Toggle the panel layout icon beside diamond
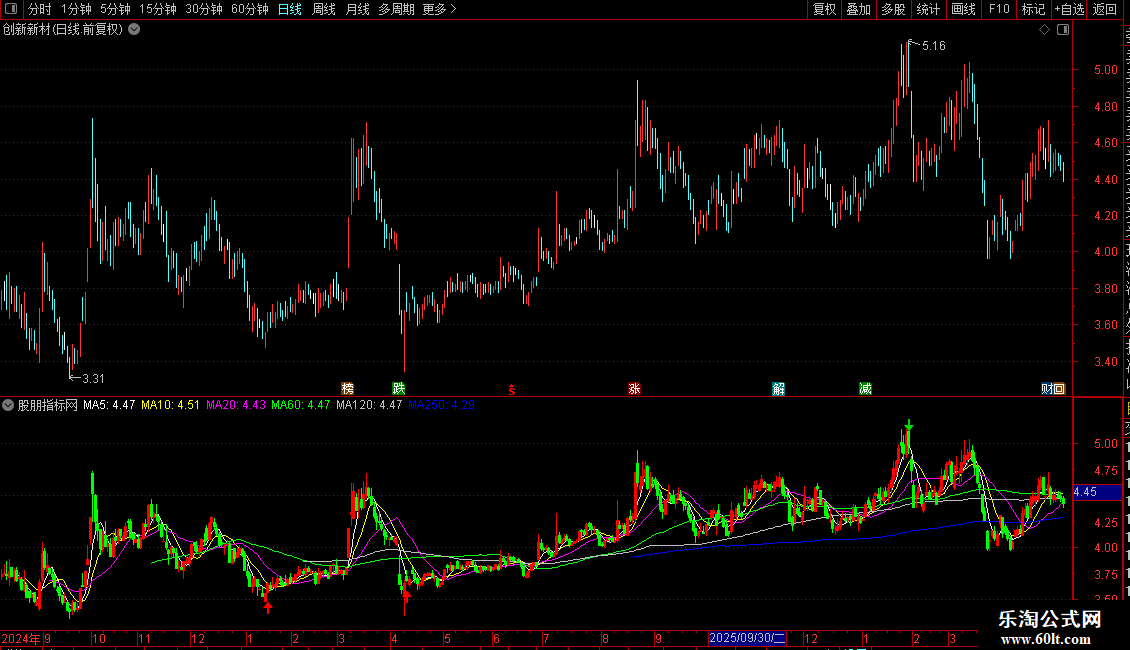 [x=1063, y=30]
